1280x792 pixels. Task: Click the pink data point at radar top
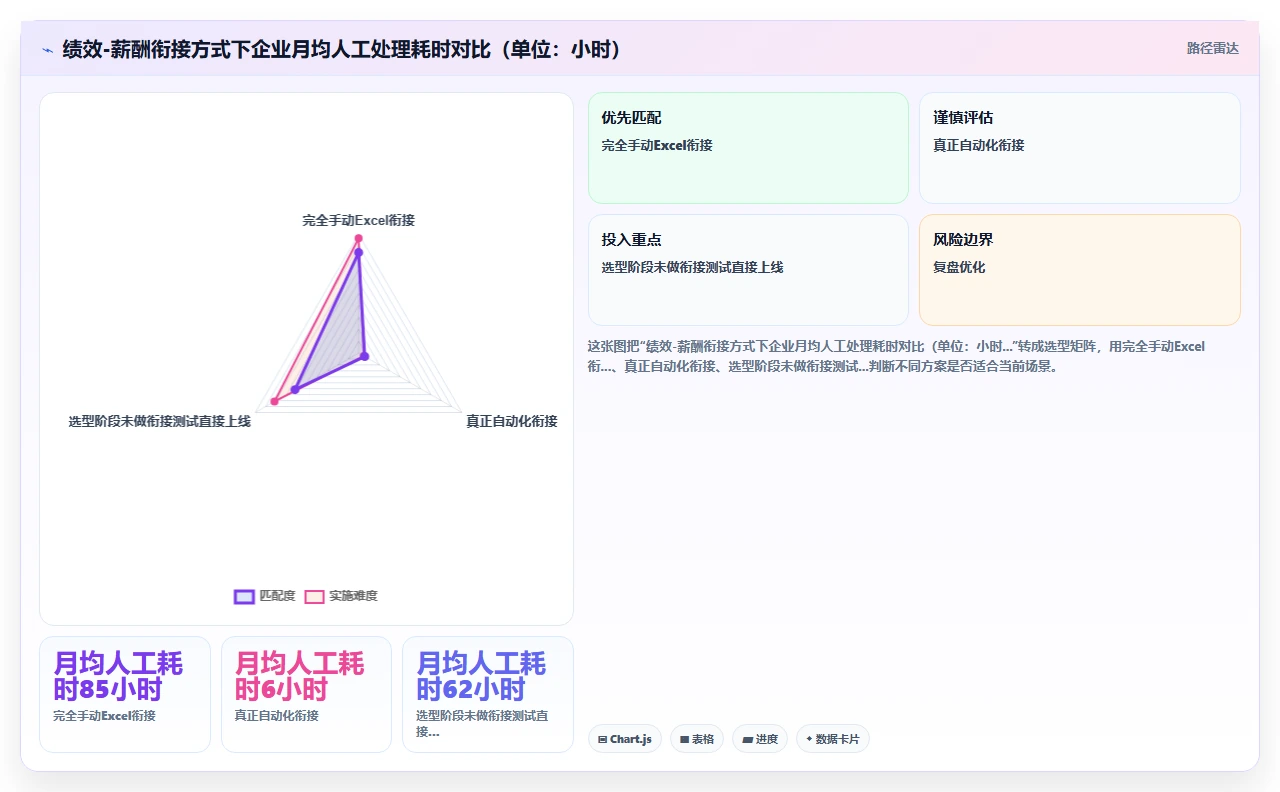358,238
